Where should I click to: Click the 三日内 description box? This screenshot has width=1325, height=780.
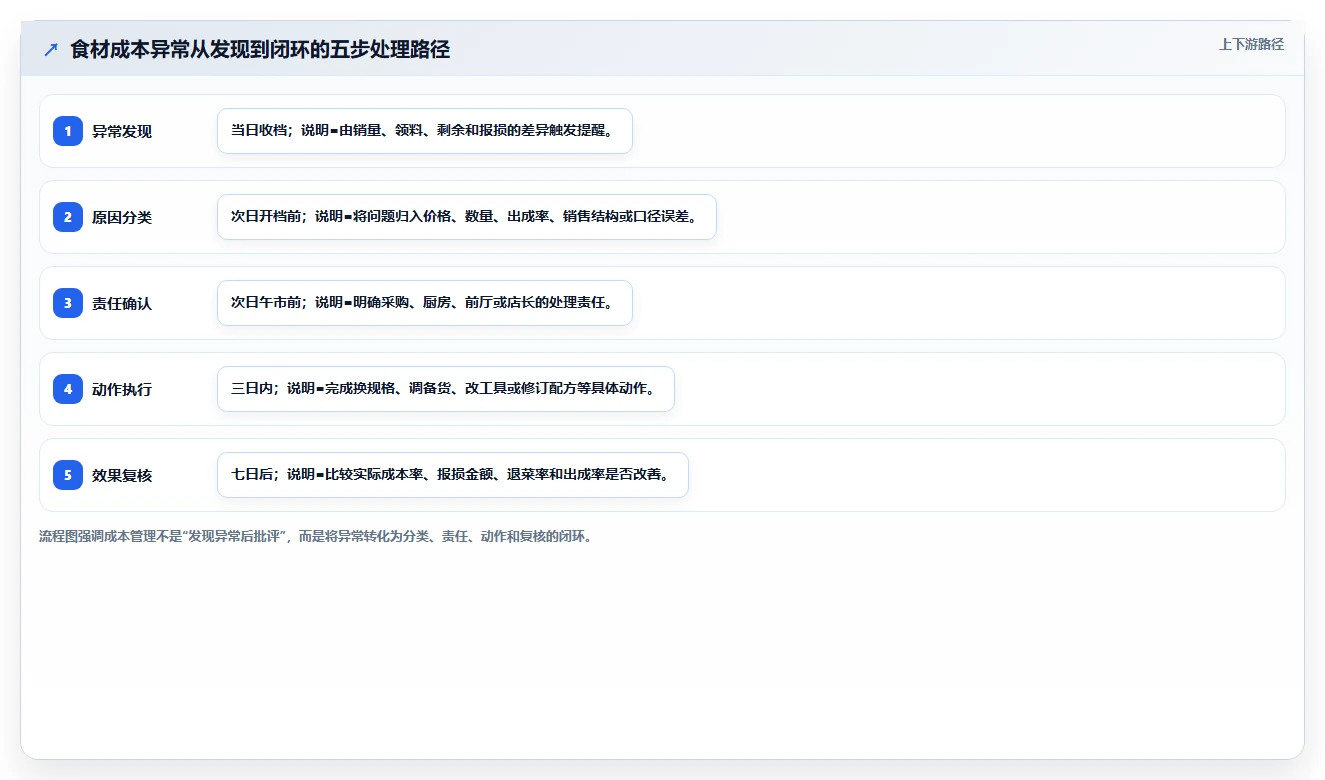coord(446,389)
